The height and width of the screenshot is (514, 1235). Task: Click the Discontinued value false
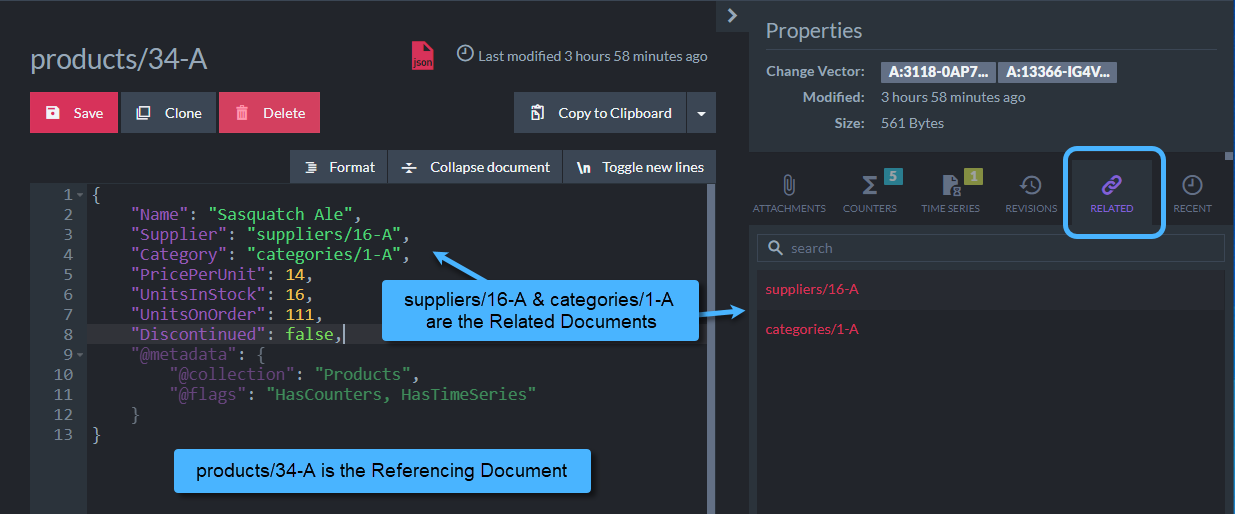click(x=310, y=334)
